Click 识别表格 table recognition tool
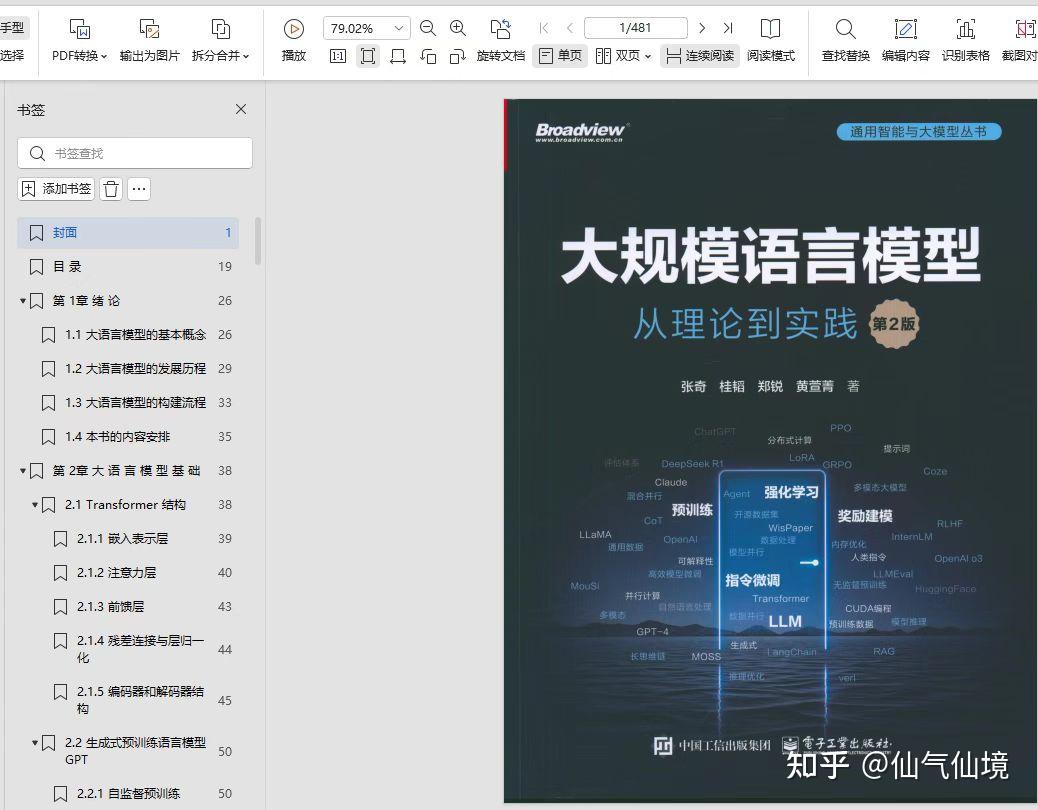1038x810 pixels. [966, 40]
